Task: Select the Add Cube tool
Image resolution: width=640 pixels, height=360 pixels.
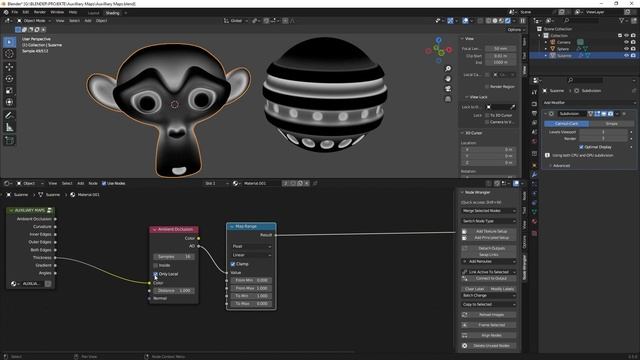Action: coord(9,141)
